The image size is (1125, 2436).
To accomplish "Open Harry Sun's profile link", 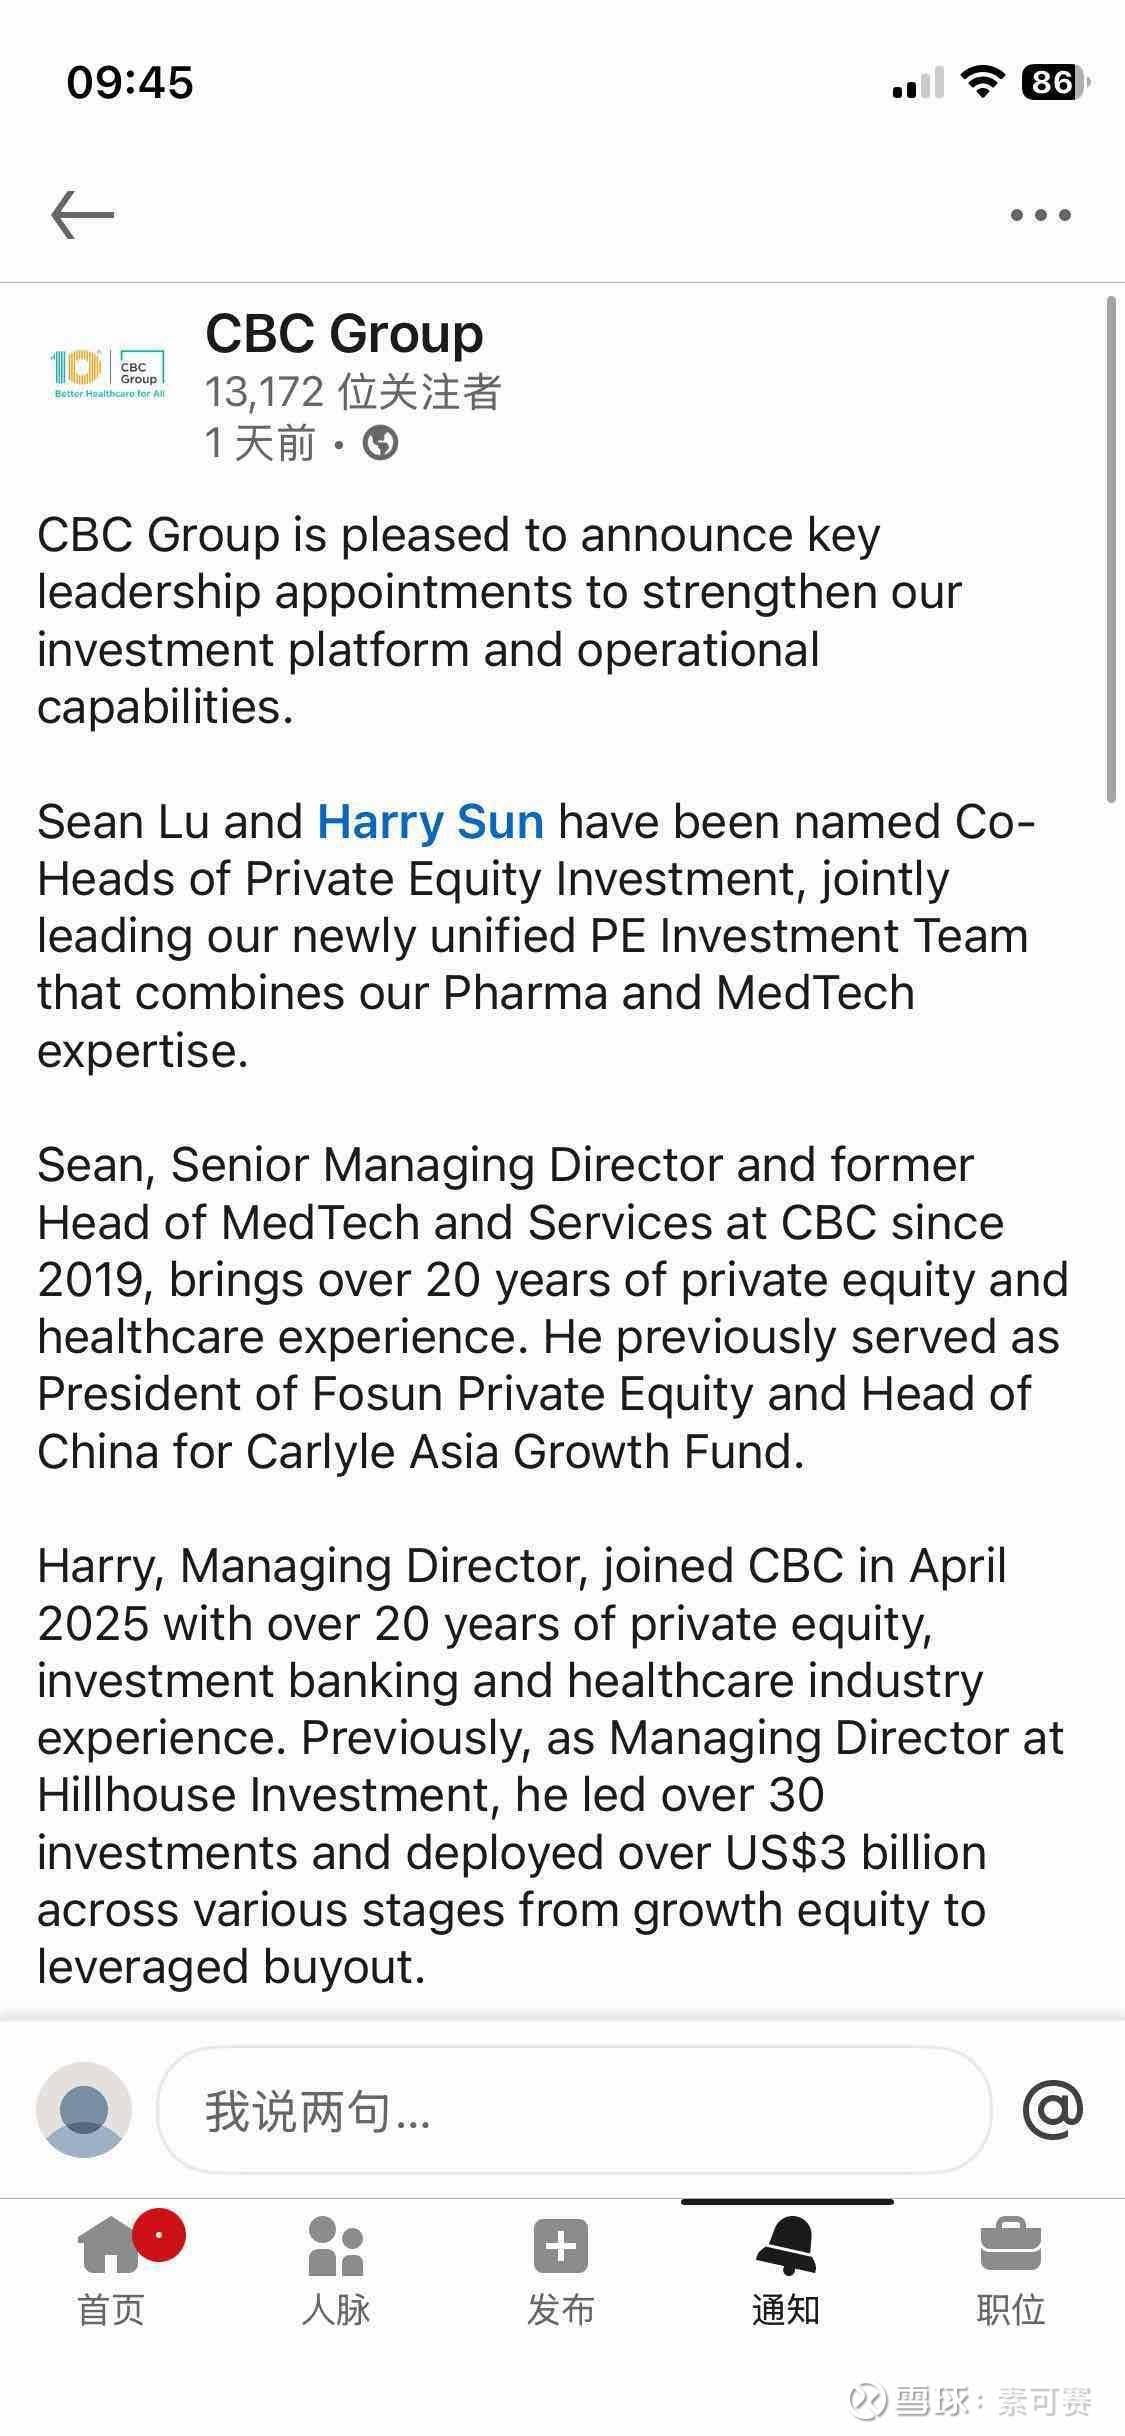I will point(430,822).
